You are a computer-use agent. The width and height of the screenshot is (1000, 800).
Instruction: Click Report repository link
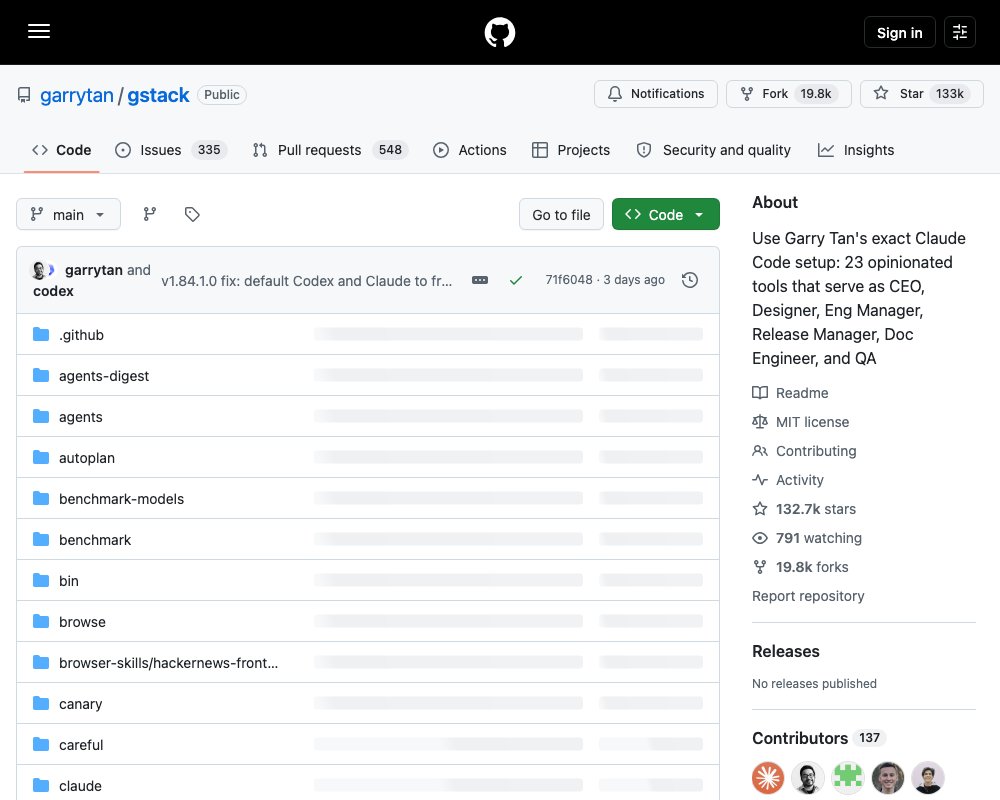[x=808, y=596]
